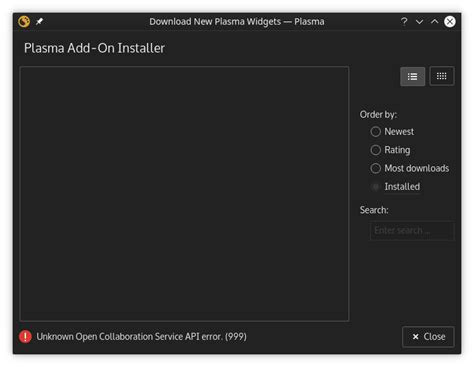Image resolution: width=474 pixels, height=367 pixels.
Task: Switch to list view mode
Action: point(413,76)
